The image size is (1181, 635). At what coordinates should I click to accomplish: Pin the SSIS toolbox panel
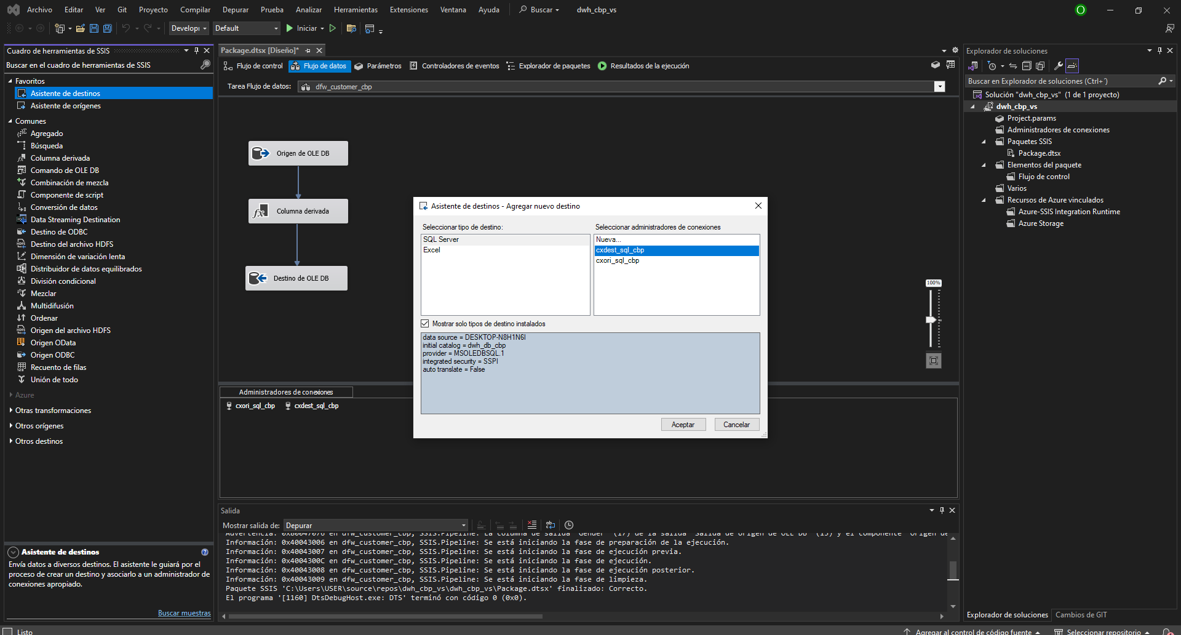pos(197,50)
